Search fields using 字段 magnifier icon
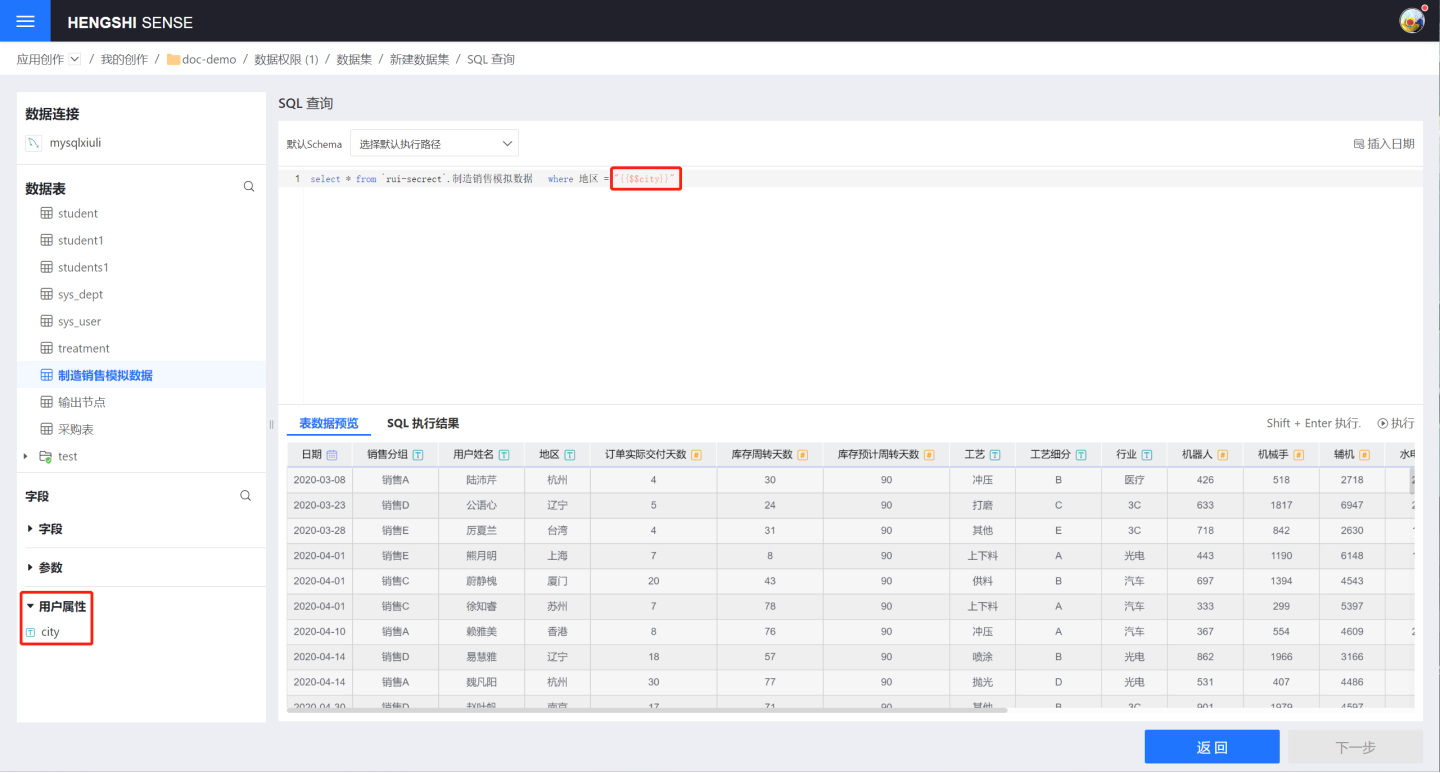Image resolution: width=1440 pixels, height=773 pixels. tap(245, 496)
